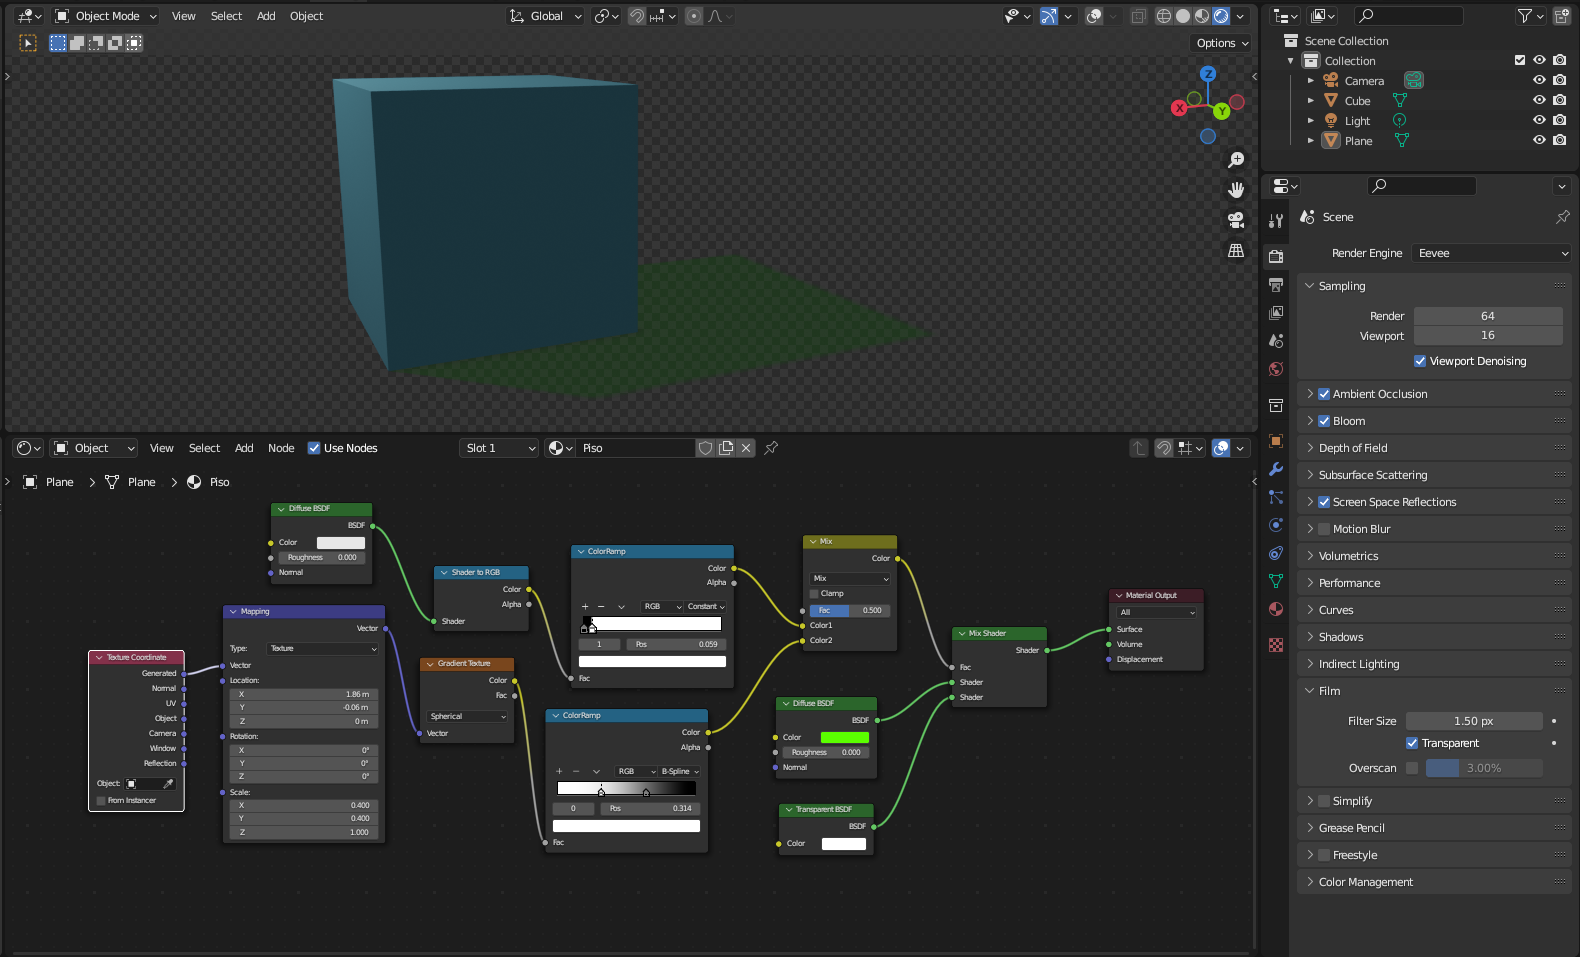Image resolution: width=1580 pixels, height=957 pixels.
Task: Click the green Diffuse BSDF color swatch
Action: coord(845,737)
